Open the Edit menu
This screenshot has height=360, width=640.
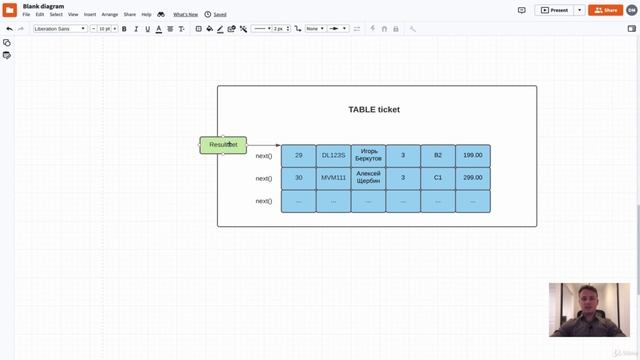click(x=40, y=14)
